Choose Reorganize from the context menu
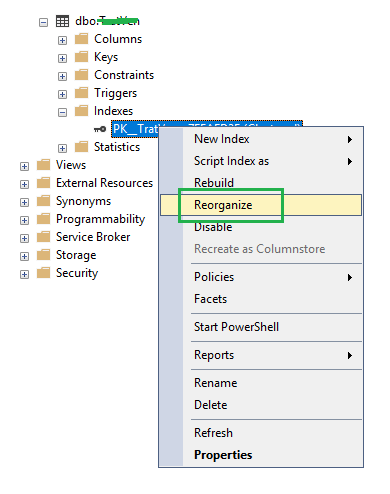The width and height of the screenshot is (390, 494). (261, 205)
